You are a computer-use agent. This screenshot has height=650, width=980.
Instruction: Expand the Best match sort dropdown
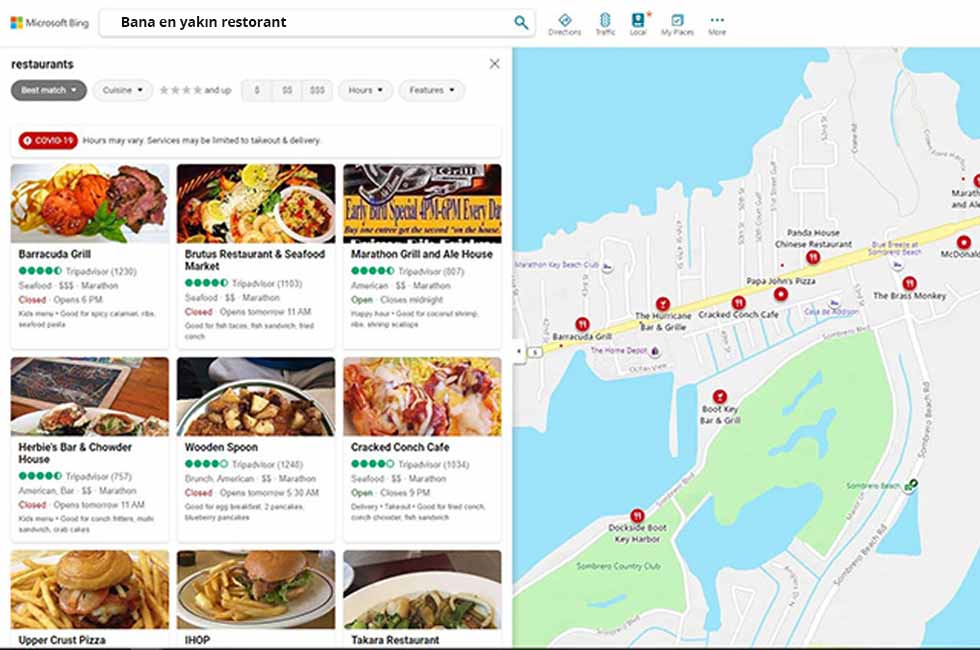(49, 90)
